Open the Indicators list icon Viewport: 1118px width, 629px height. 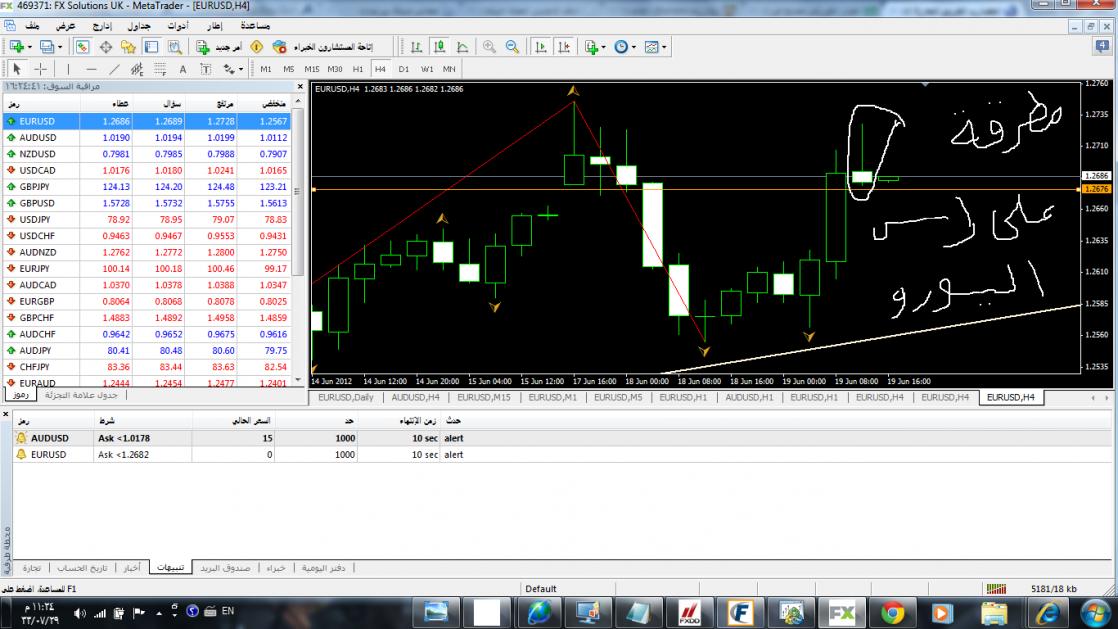coord(591,47)
